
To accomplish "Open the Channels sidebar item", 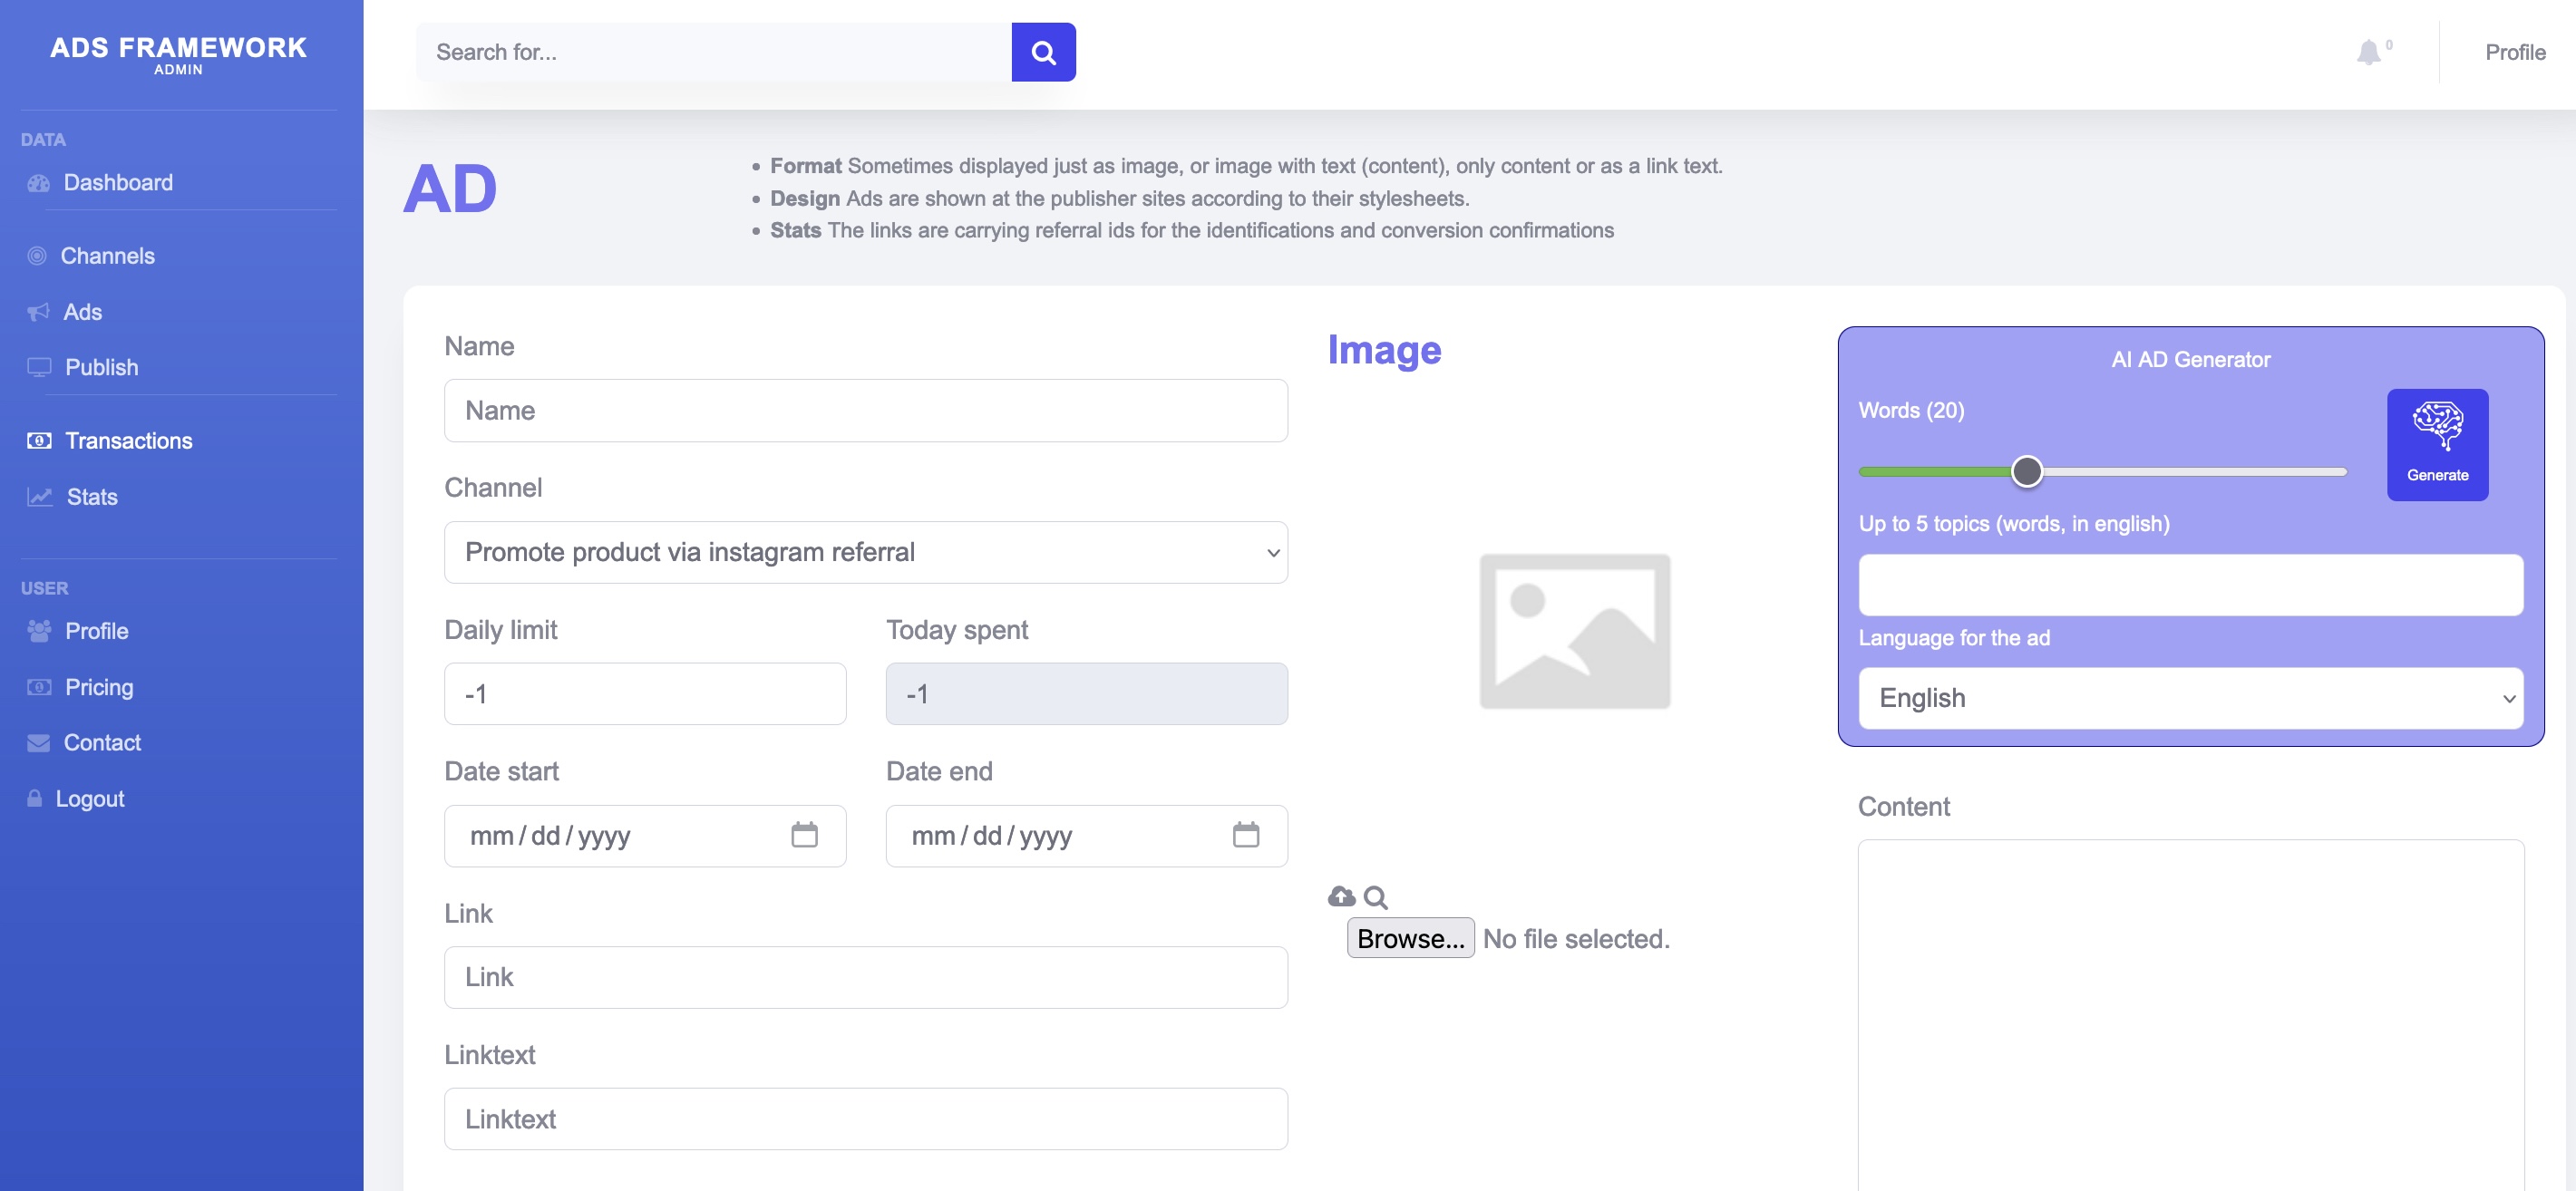I will (107, 256).
